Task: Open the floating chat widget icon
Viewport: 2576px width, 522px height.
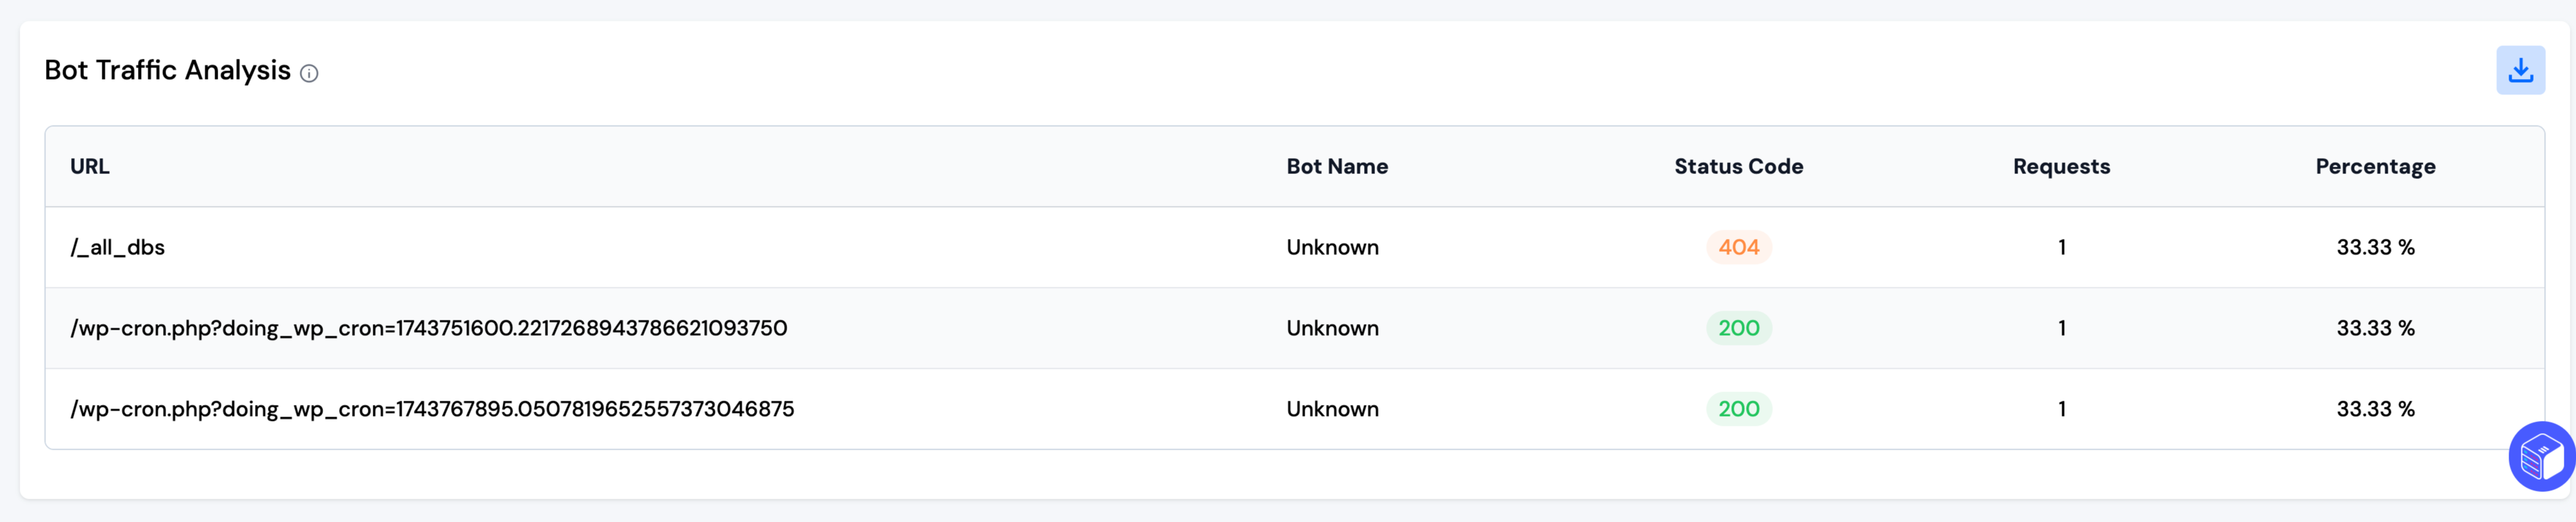Action: pyautogui.click(x=2541, y=457)
